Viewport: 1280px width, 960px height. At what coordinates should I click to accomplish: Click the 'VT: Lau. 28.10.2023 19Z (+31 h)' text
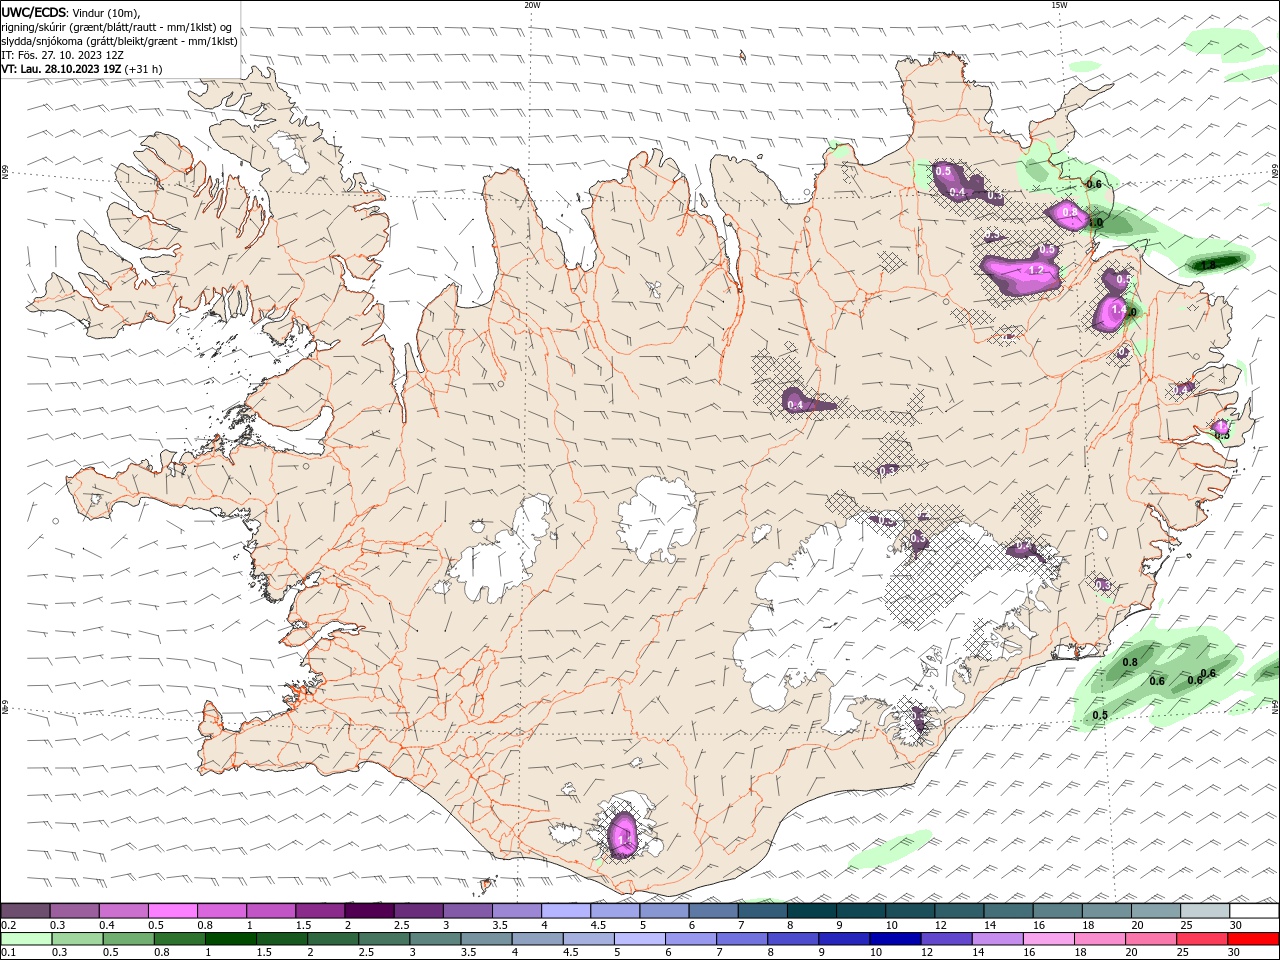coord(82,69)
